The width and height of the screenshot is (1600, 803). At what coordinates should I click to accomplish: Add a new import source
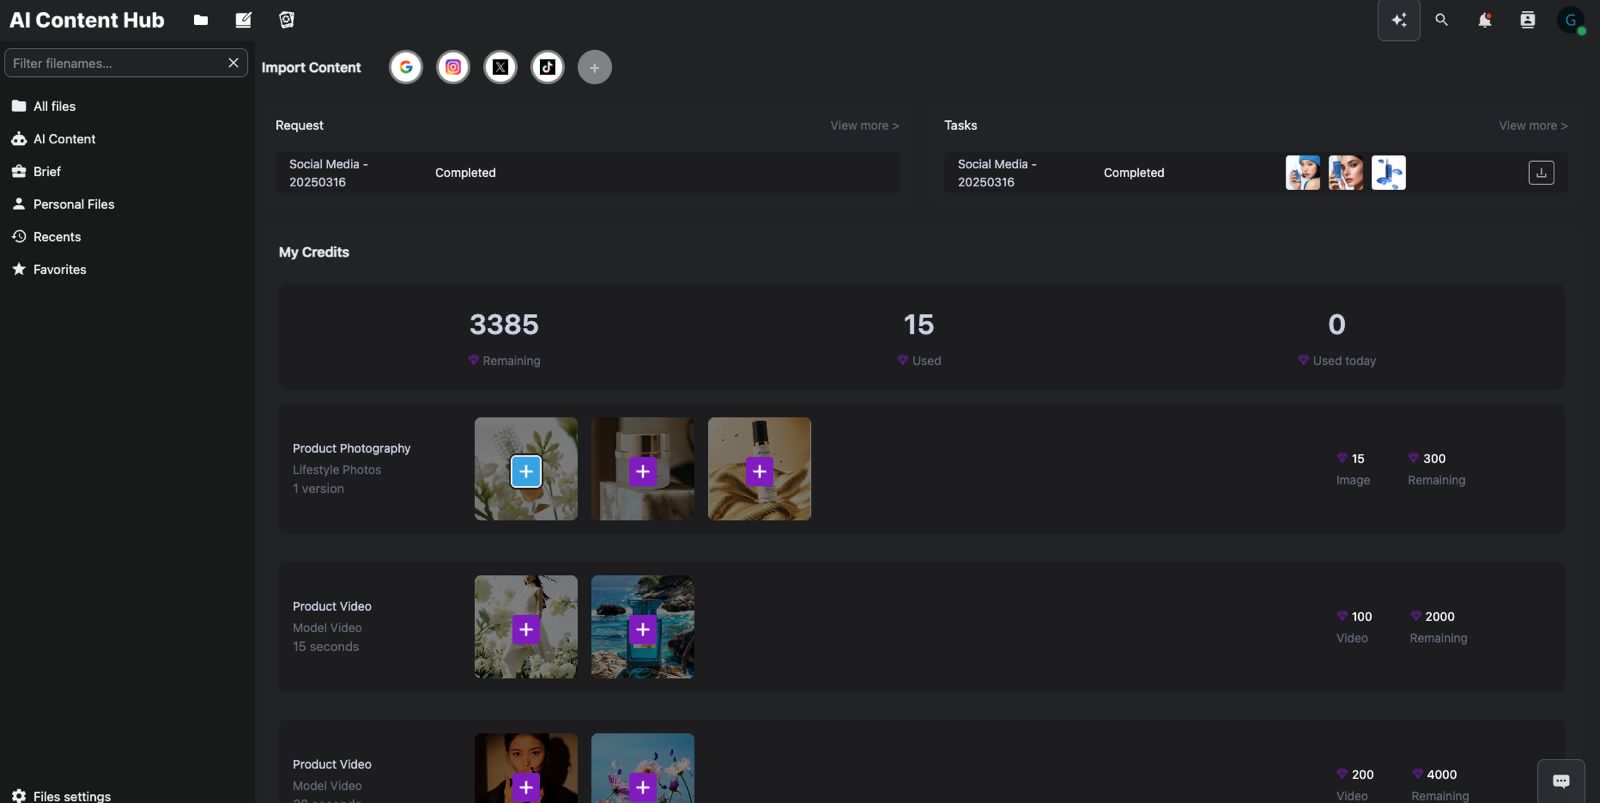click(x=594, y=67)
